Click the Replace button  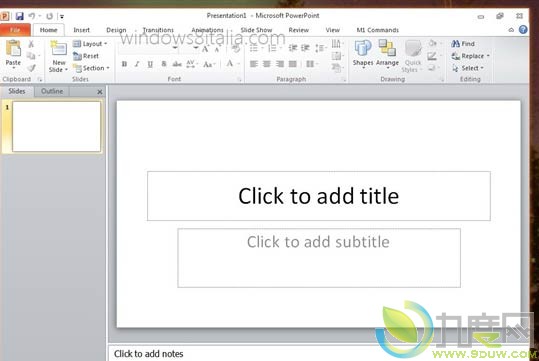pyautogui.click(x=470, y=56)
